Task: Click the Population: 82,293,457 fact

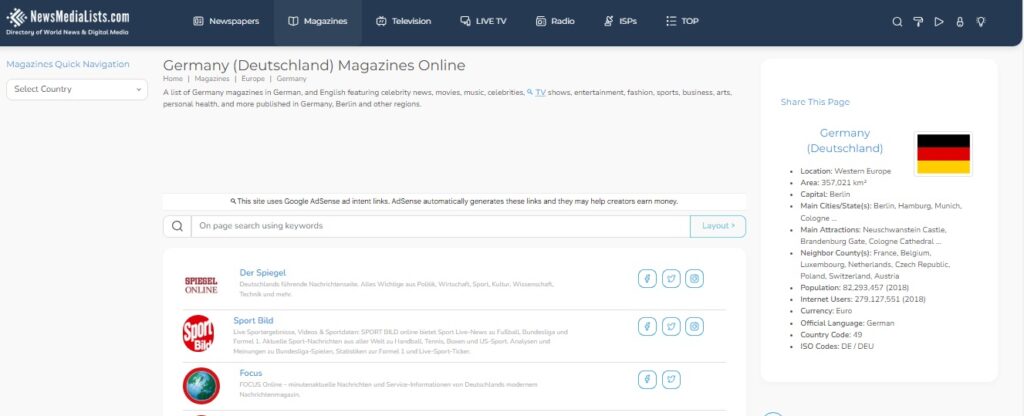Action: click(854, 288)
